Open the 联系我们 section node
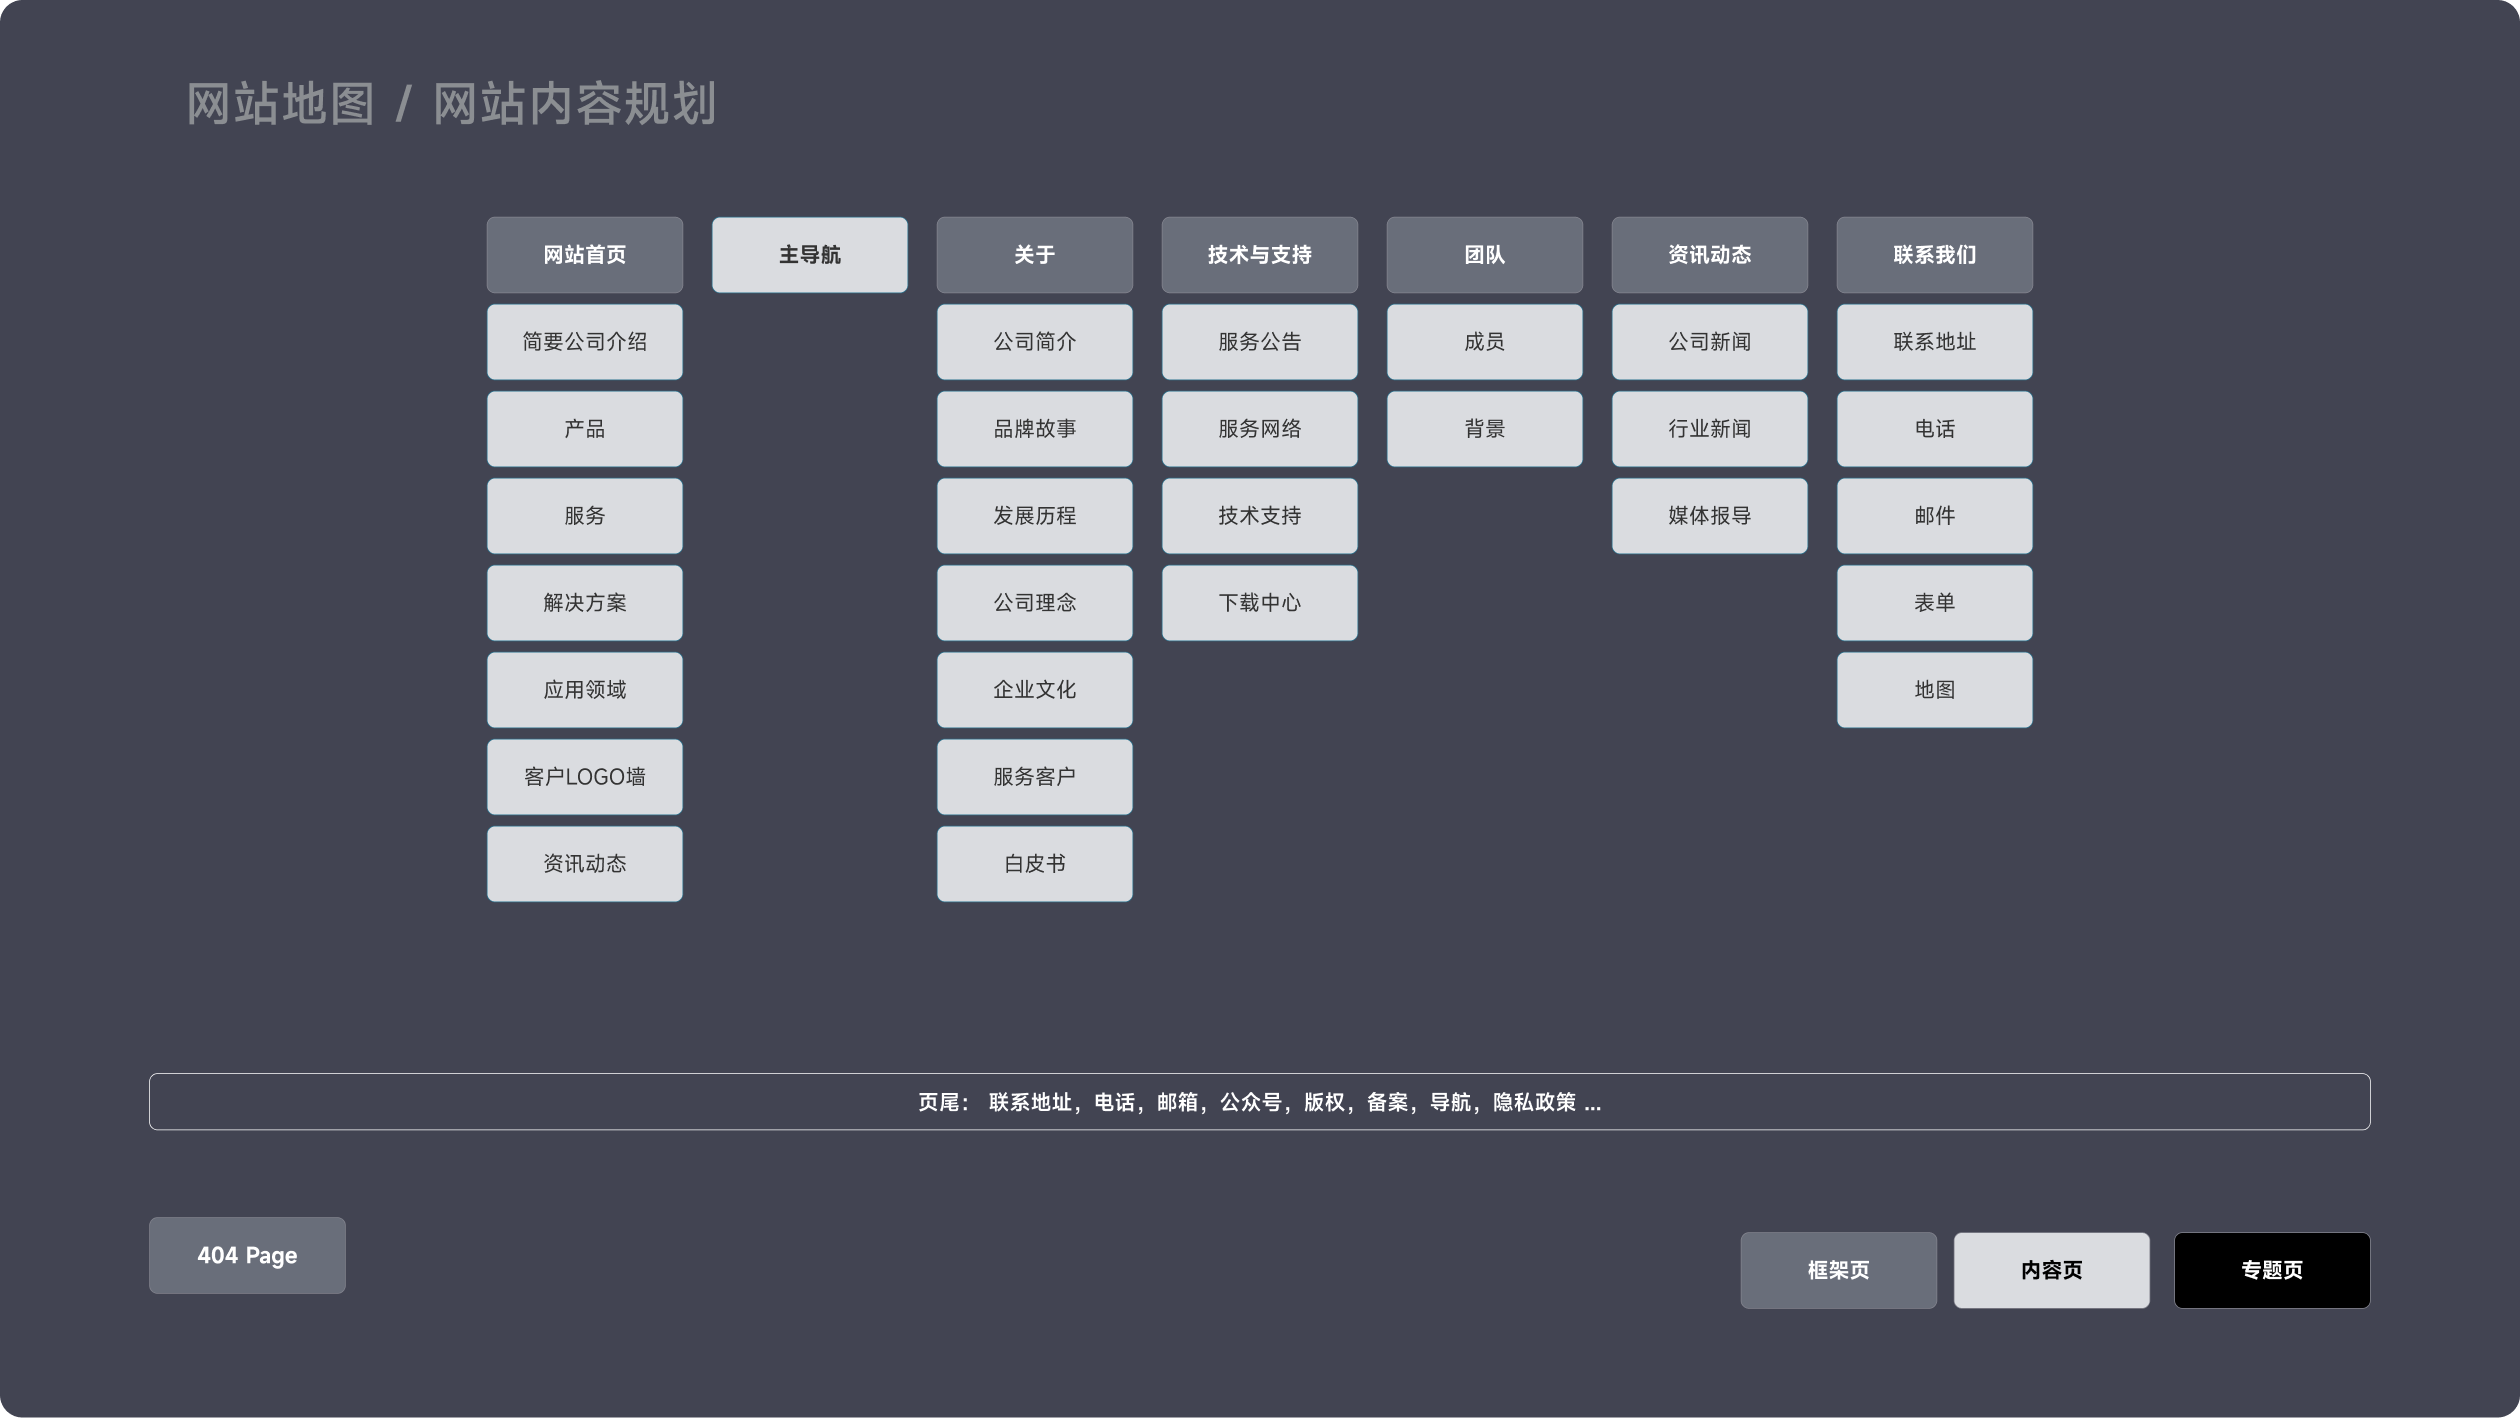 tap(1934, 255)
